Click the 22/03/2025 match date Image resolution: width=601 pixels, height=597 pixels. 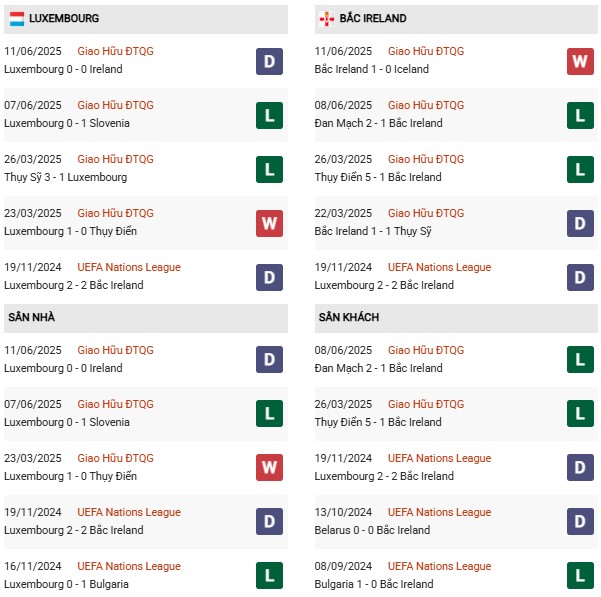343,213
